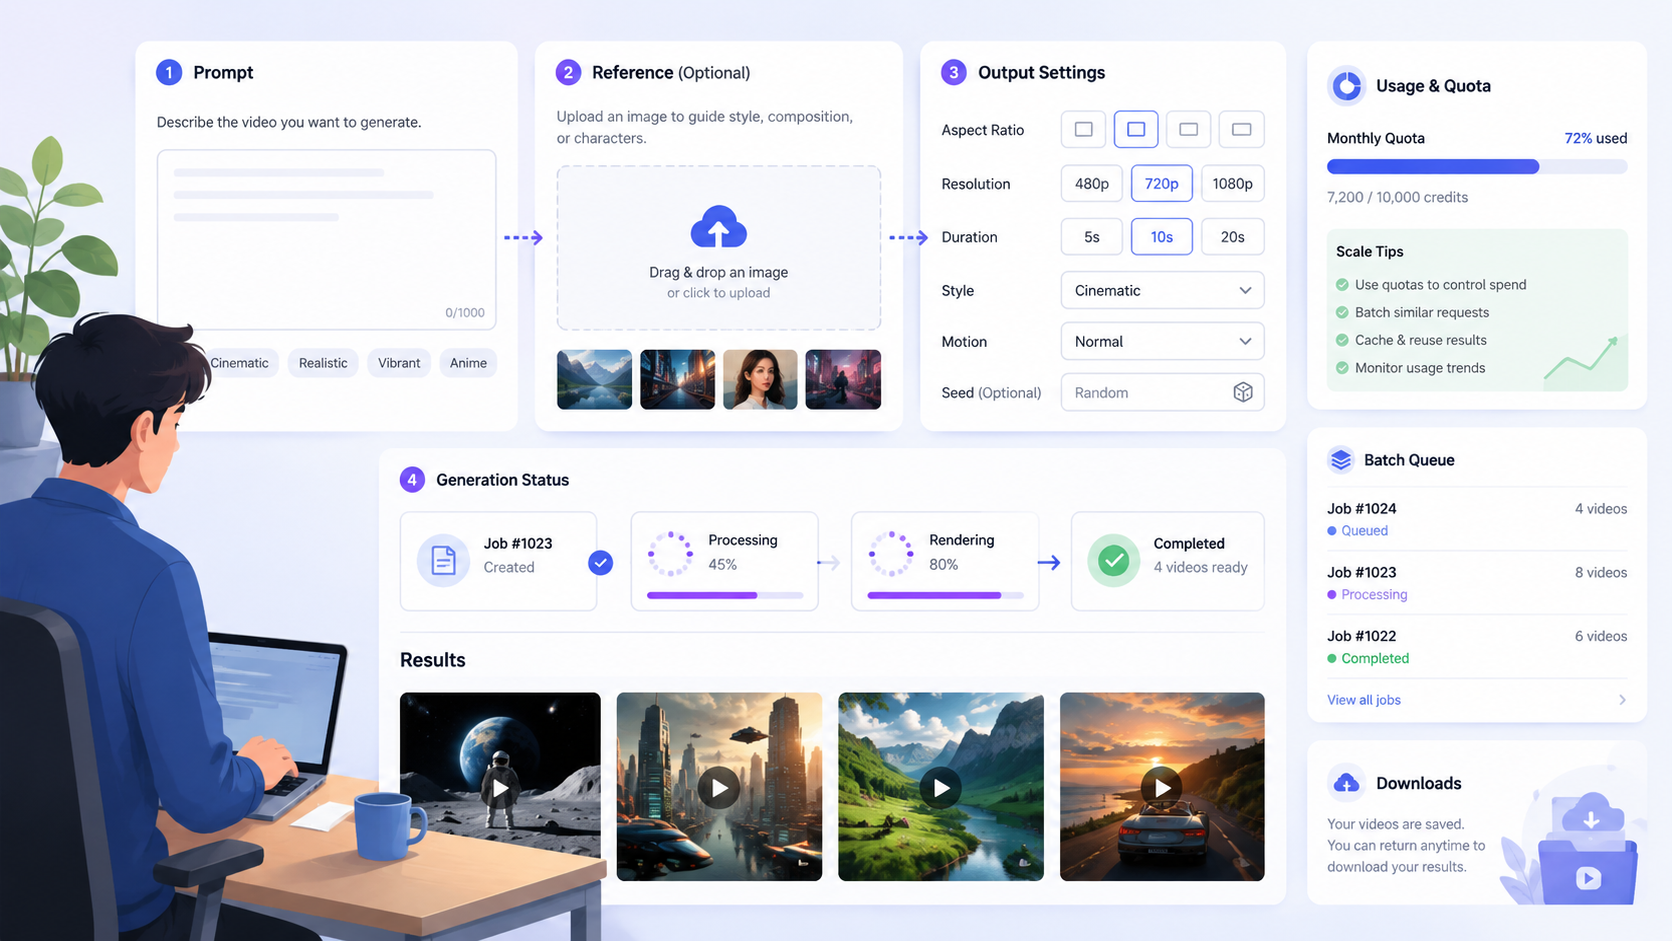Play the green valley river result video
This screenshot has width=1672, height=941.
point(941,788)
